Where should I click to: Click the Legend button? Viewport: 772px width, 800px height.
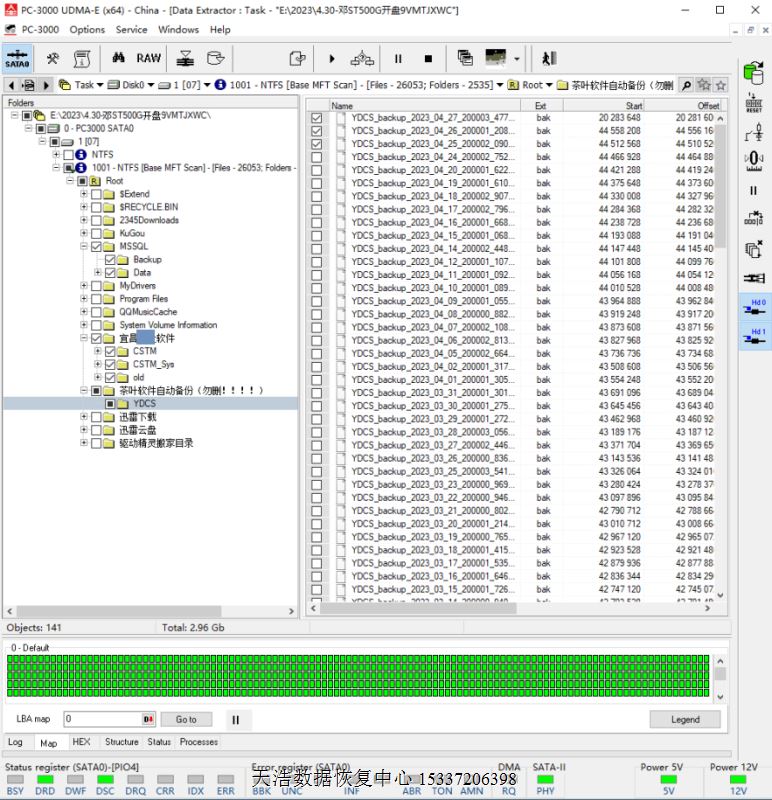tap(684, 719)
